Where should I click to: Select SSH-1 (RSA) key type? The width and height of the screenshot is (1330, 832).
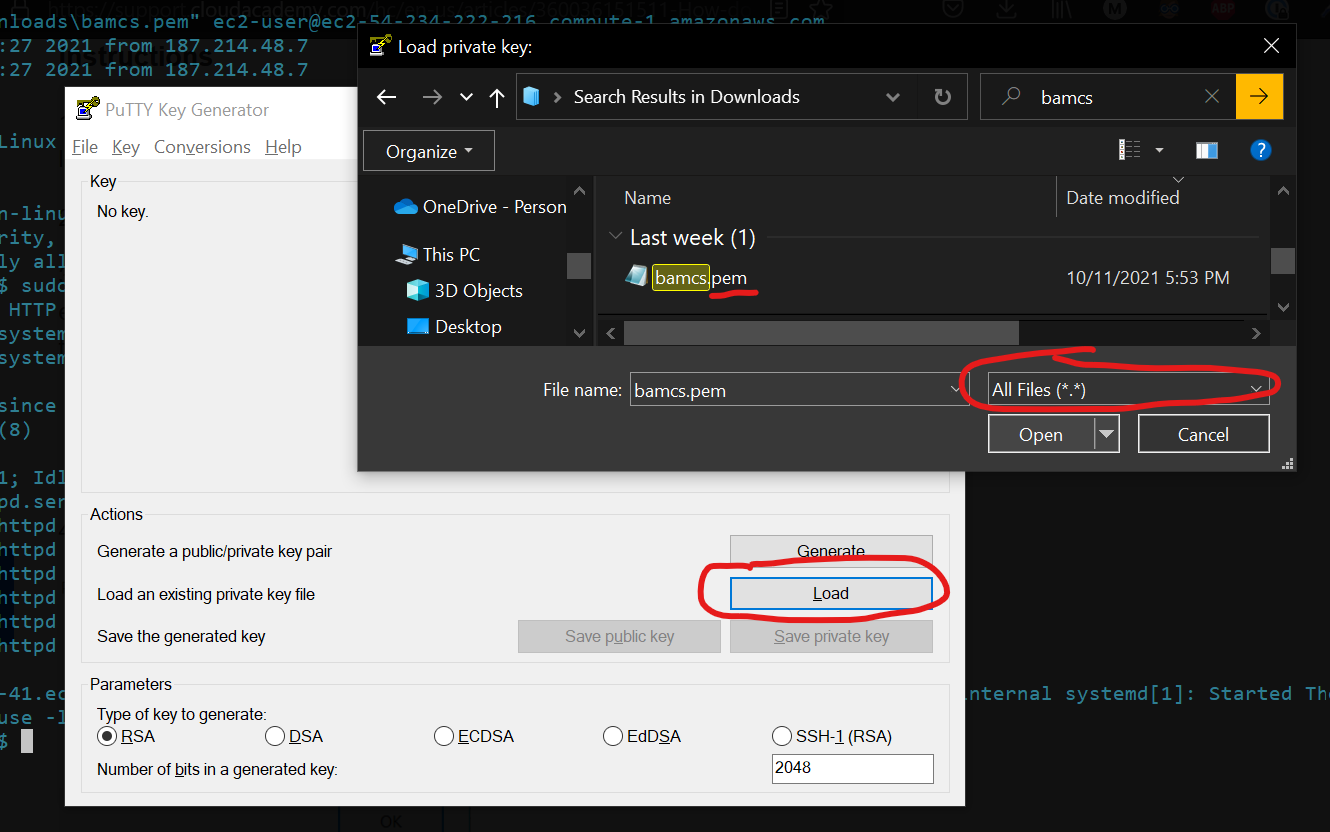click(x=782, y=736)
